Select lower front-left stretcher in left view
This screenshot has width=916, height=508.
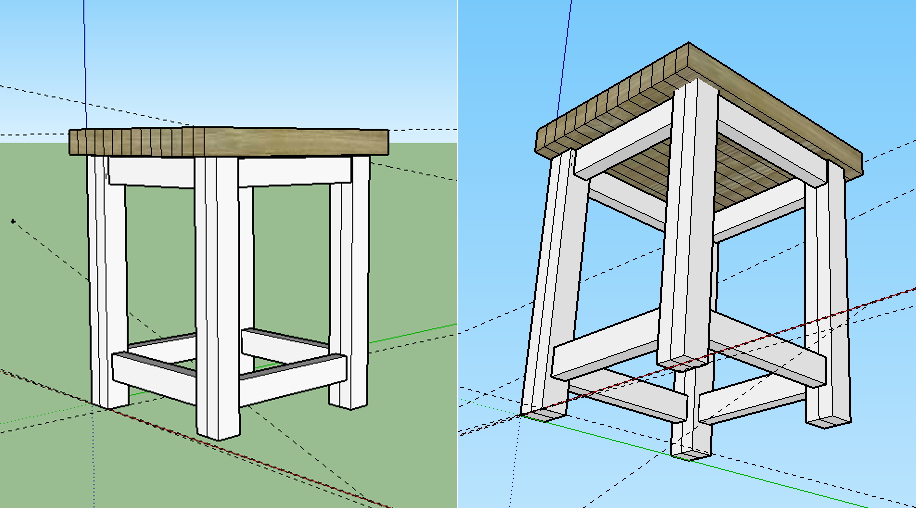[x=154, y=377]
